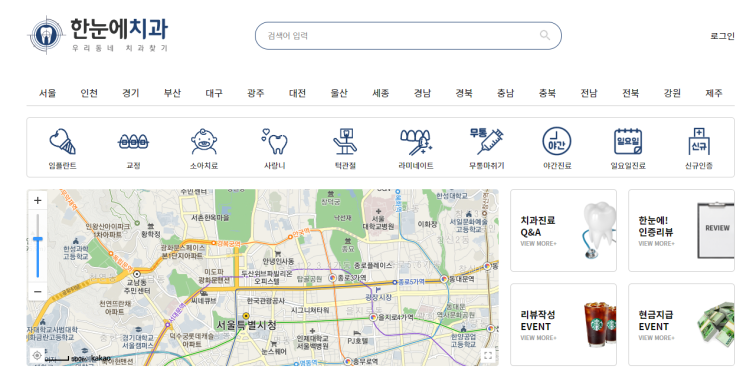Select the 강원 region tab
Screen dimensions: 743x379
point(672,93)
